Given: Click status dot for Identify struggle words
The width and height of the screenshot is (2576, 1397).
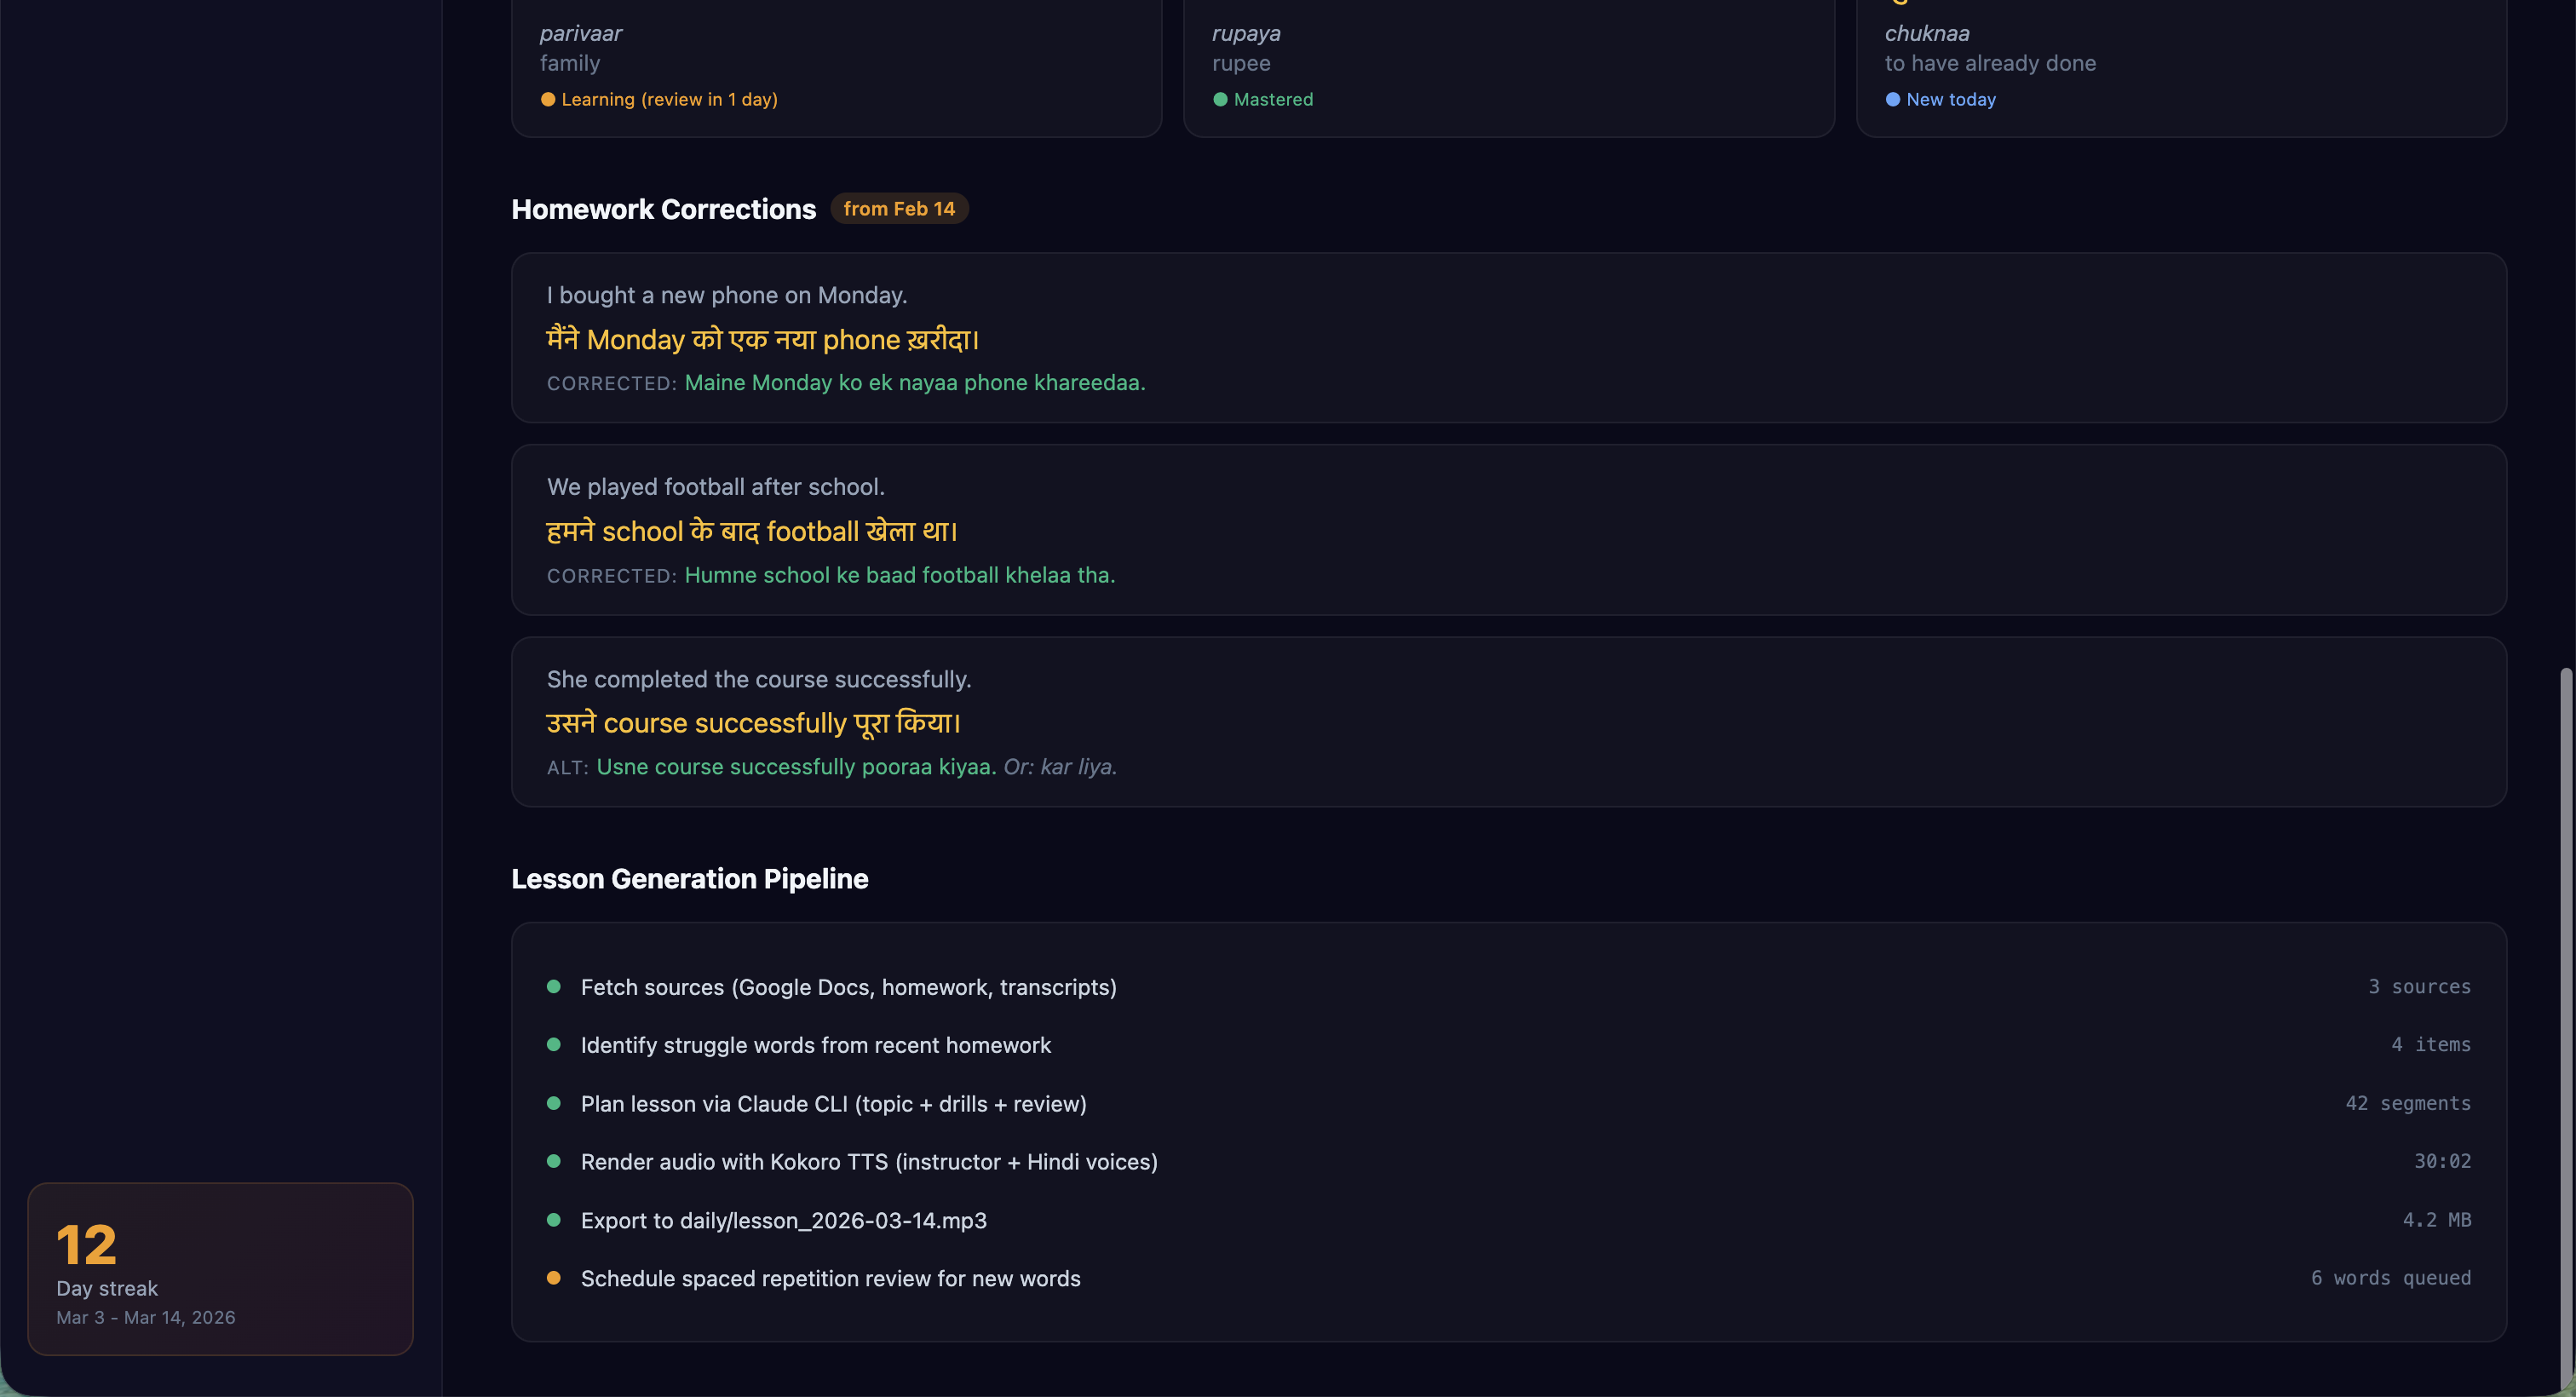Looking at the screenshot, I should pos(553,1045).
